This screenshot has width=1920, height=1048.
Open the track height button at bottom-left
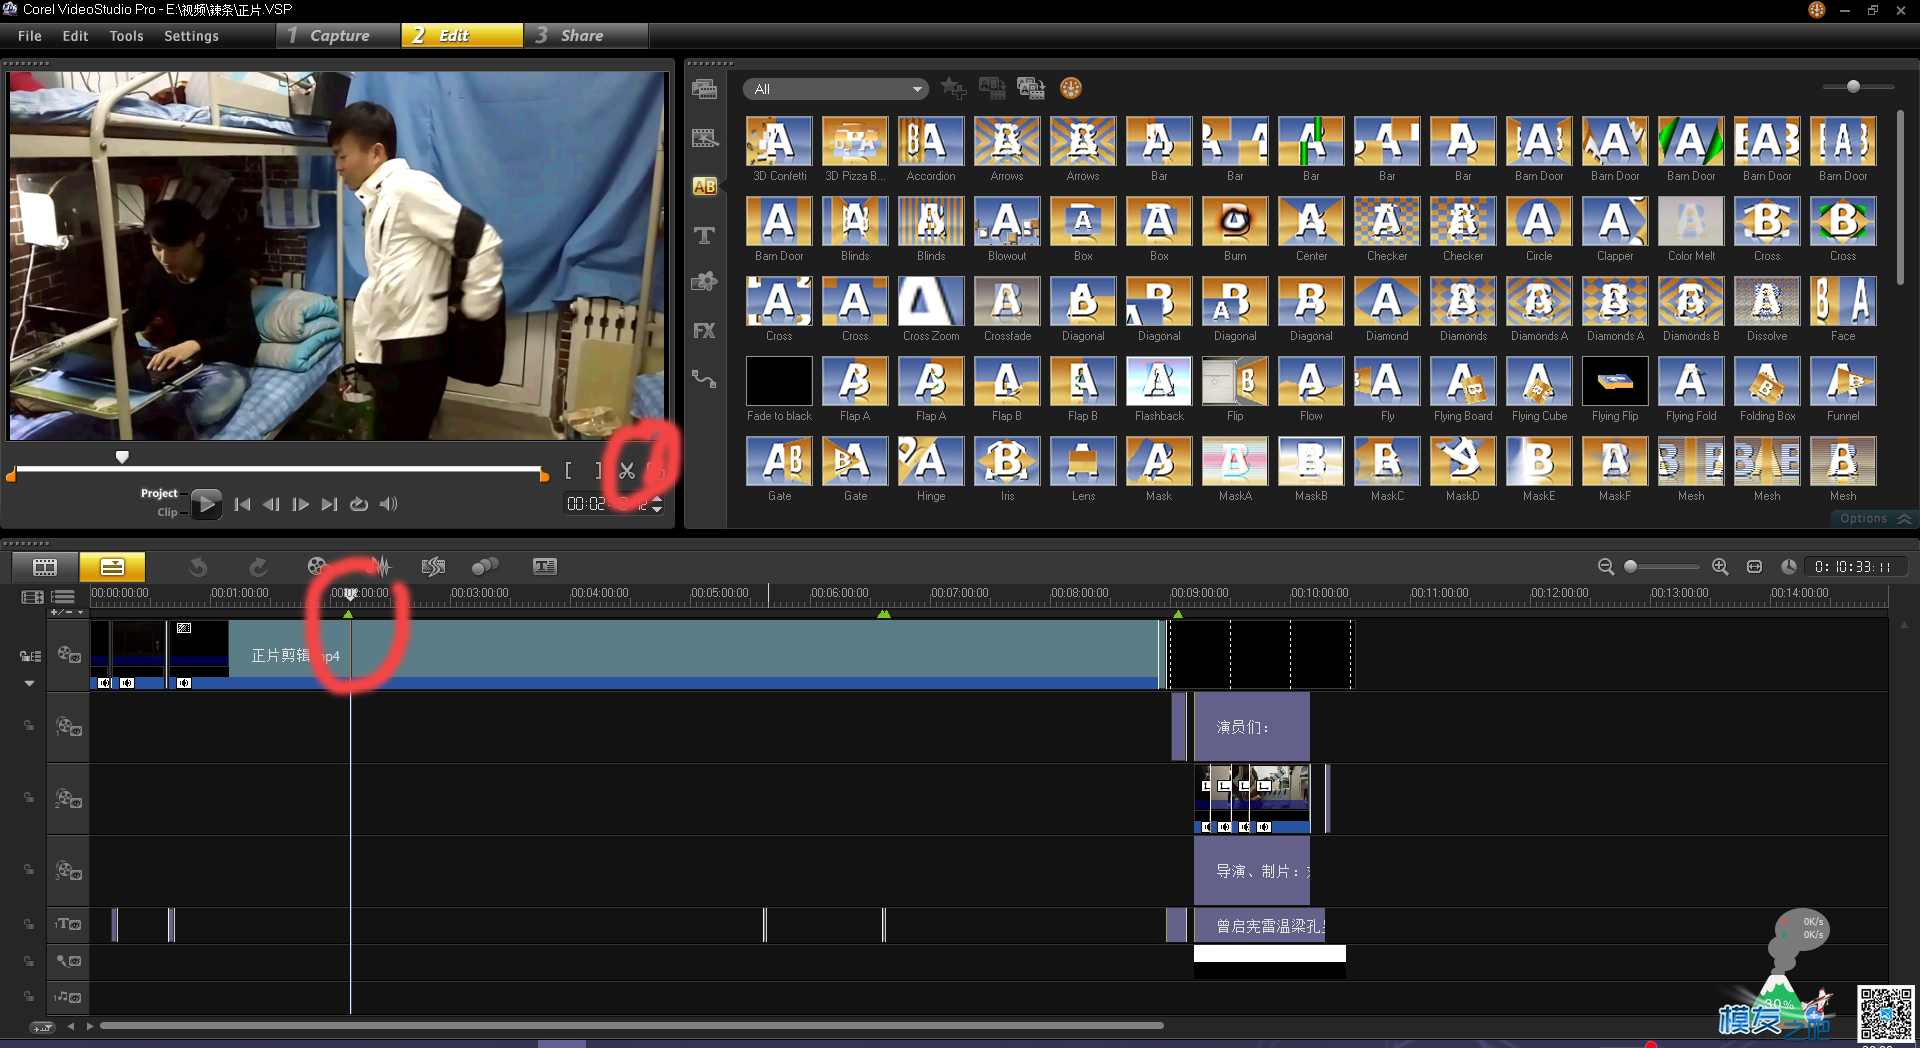[42, 1027]
